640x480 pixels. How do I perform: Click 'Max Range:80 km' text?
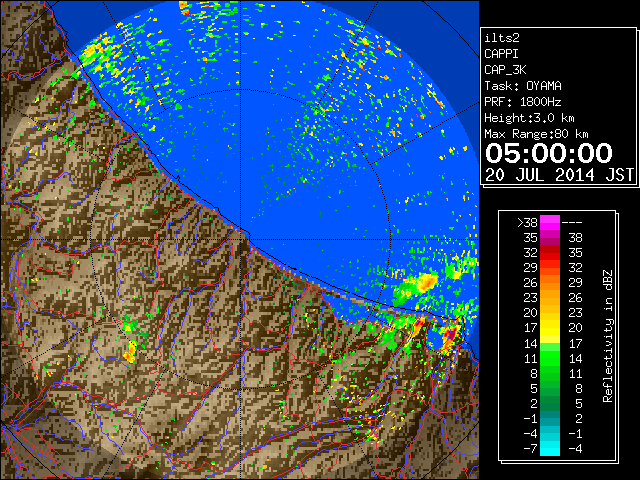coord(536,134)
